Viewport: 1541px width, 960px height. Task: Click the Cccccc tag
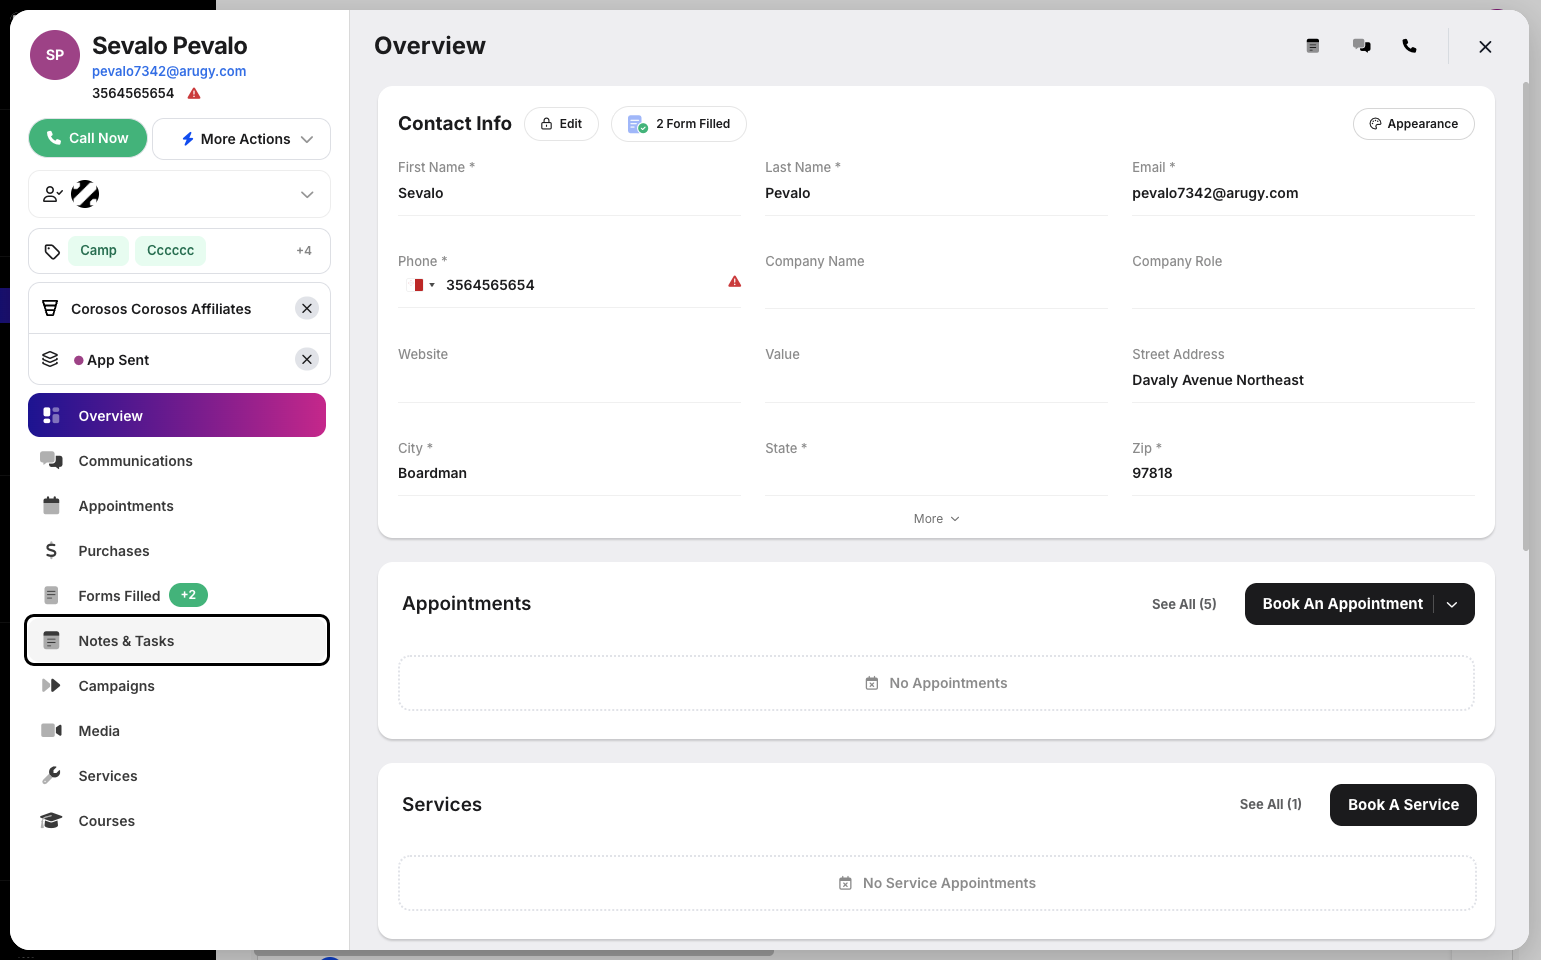(171, 250)
